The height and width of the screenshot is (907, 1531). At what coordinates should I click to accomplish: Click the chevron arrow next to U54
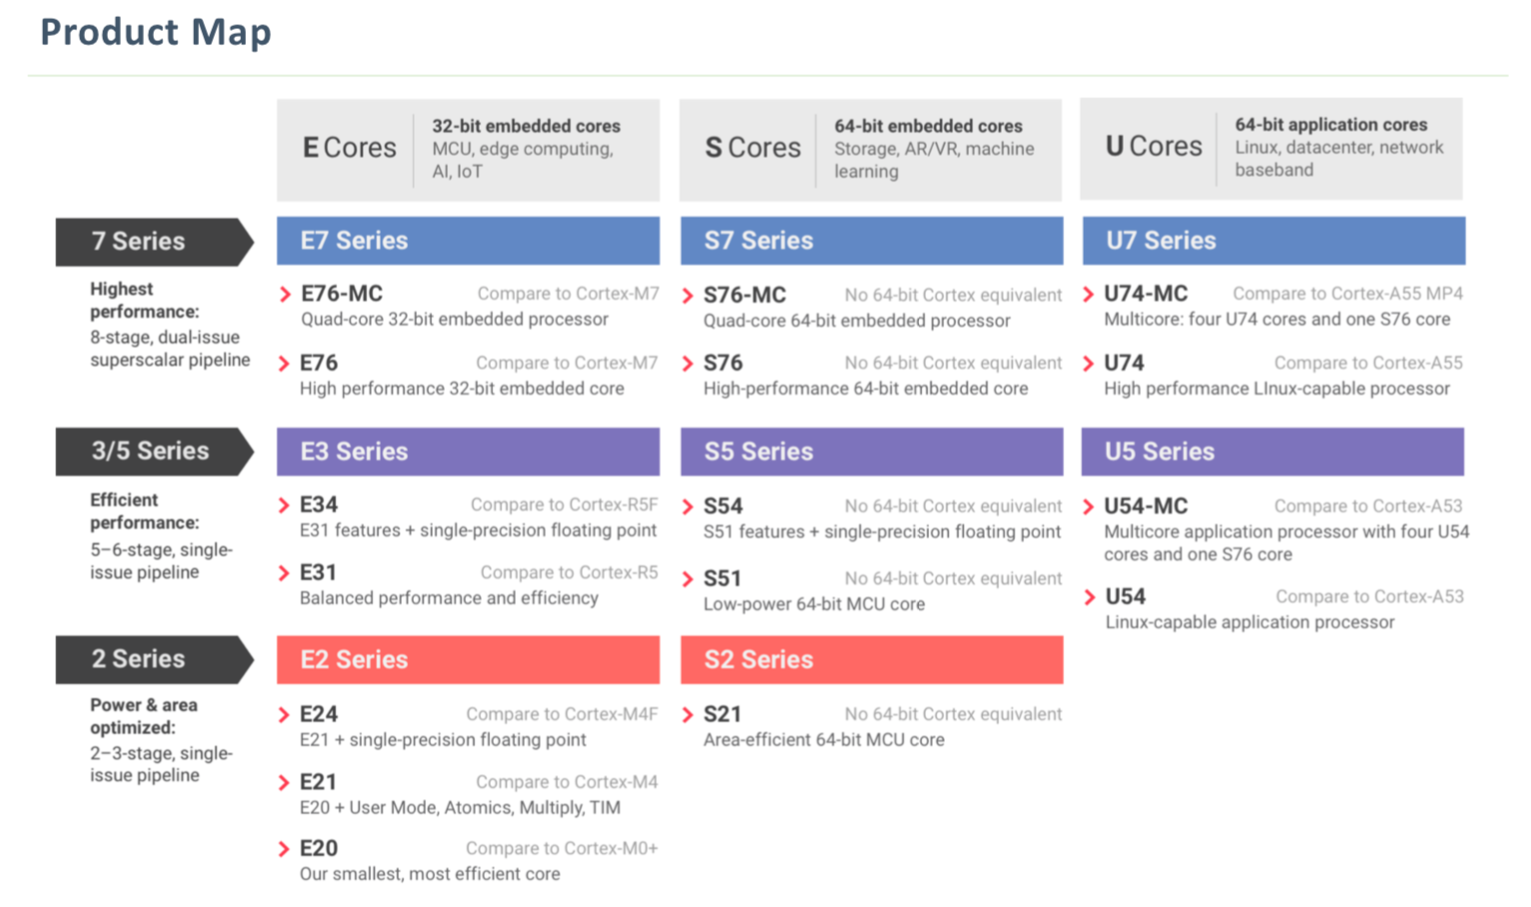coord(1089,597)
